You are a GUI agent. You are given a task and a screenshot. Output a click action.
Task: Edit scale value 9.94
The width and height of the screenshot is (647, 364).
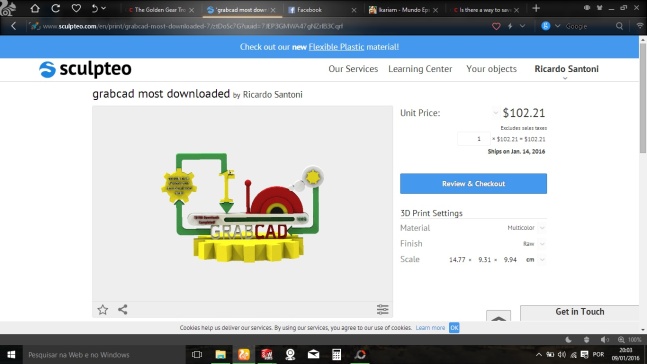pos(510,260)
